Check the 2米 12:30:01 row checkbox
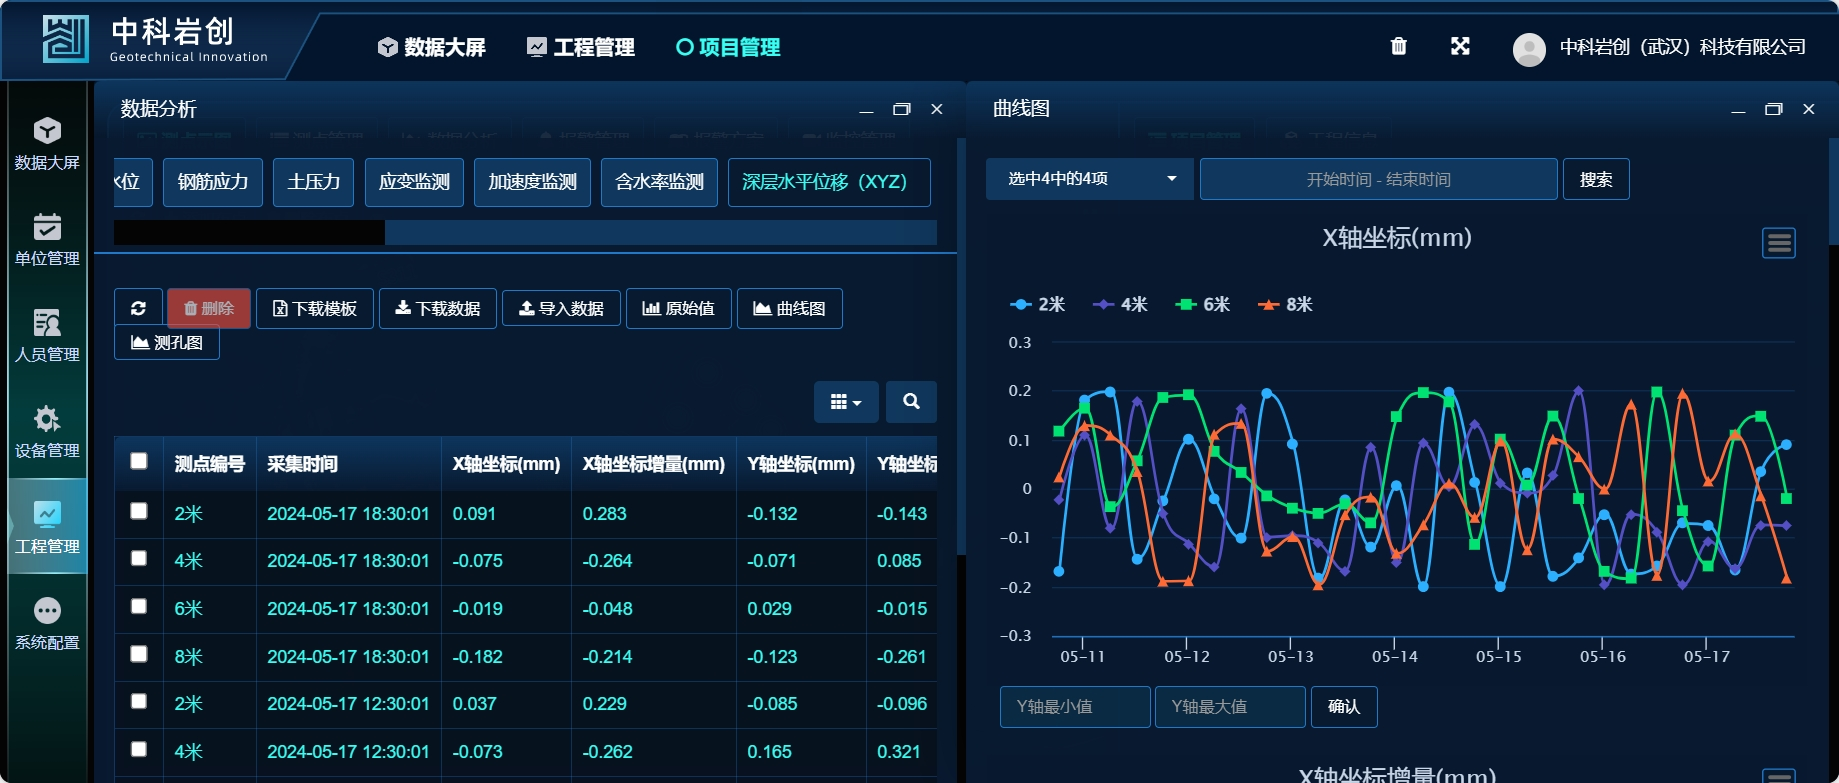This screenshot has width=1839, height=783. [x=139, y=701]
